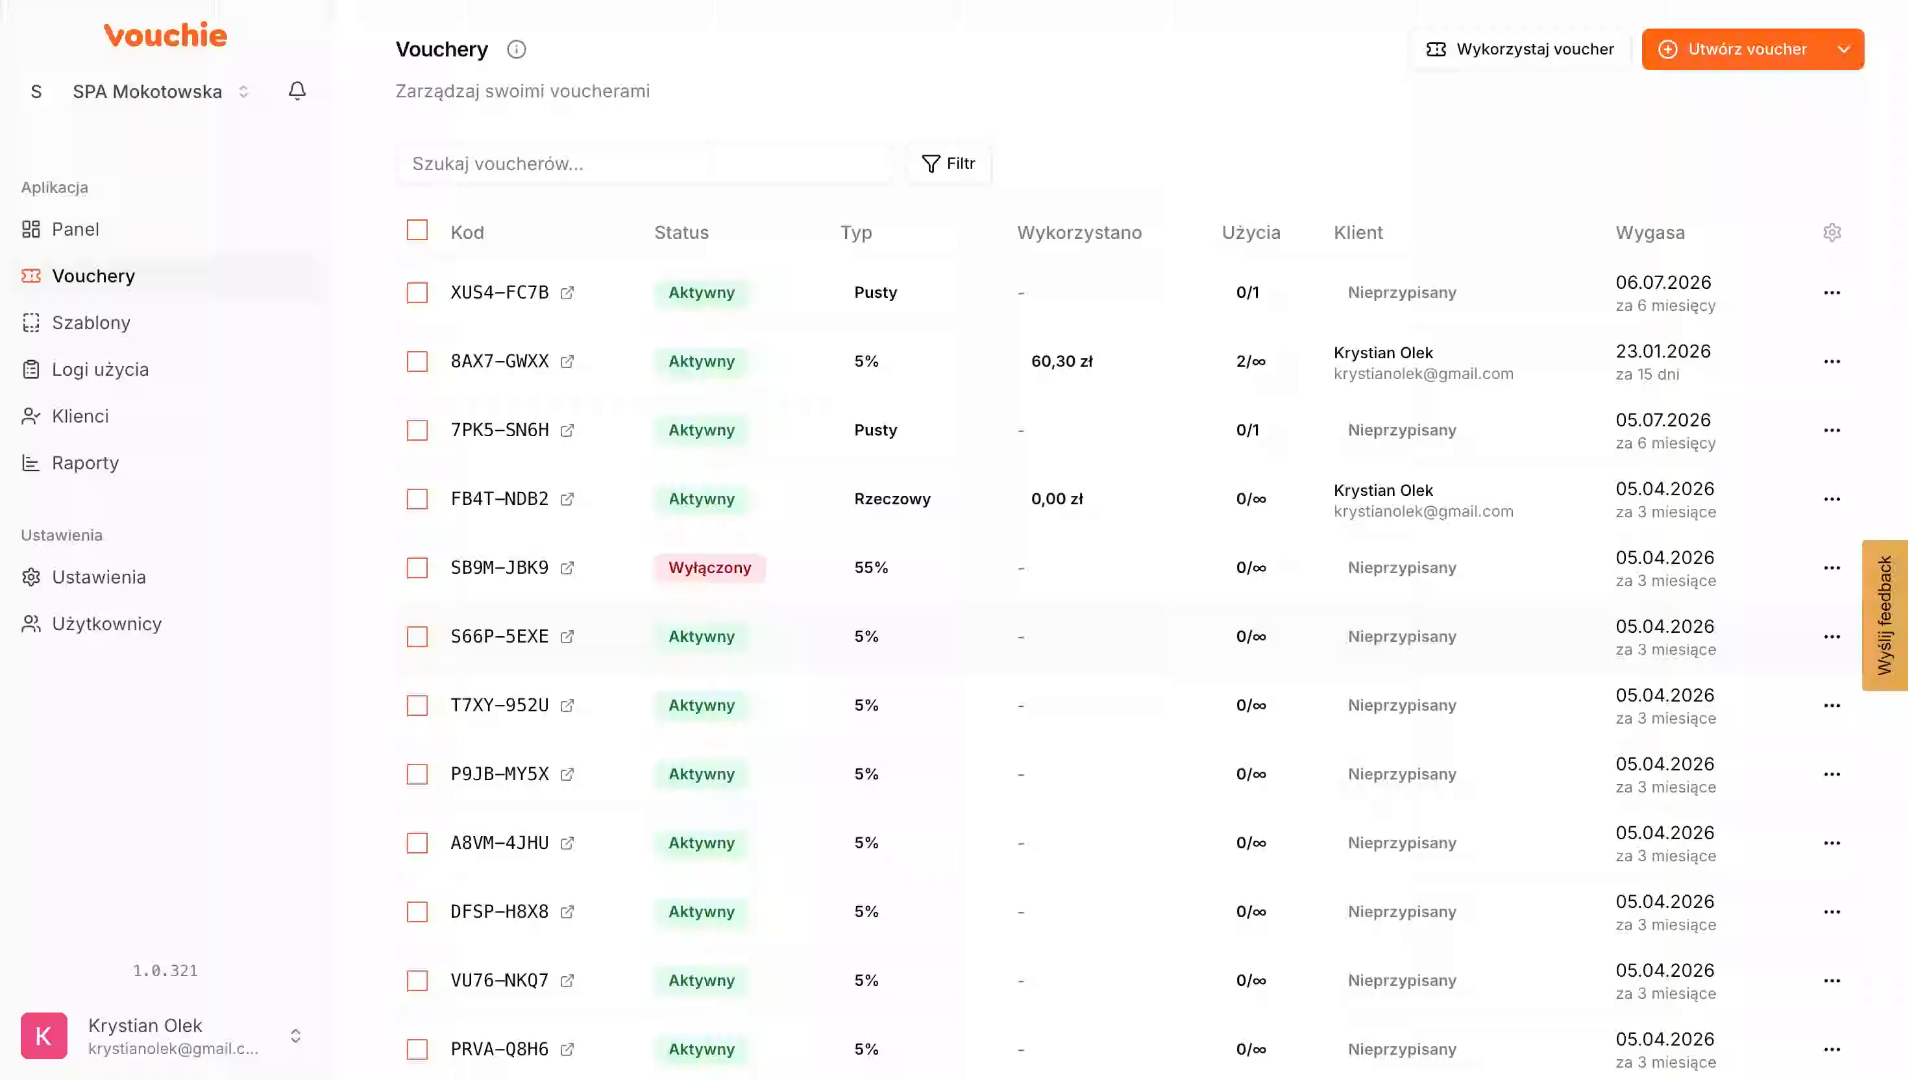This screenshot has height=1080, width=1908.
Task: Tick the checkbox for voucher T7XY-952U
Action: coord(417,706)
